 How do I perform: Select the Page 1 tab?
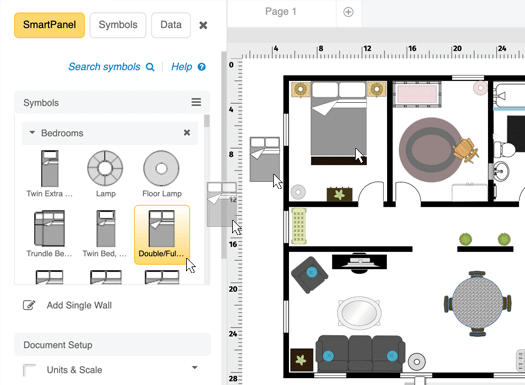pyautogui.click(x=281, y=12)
